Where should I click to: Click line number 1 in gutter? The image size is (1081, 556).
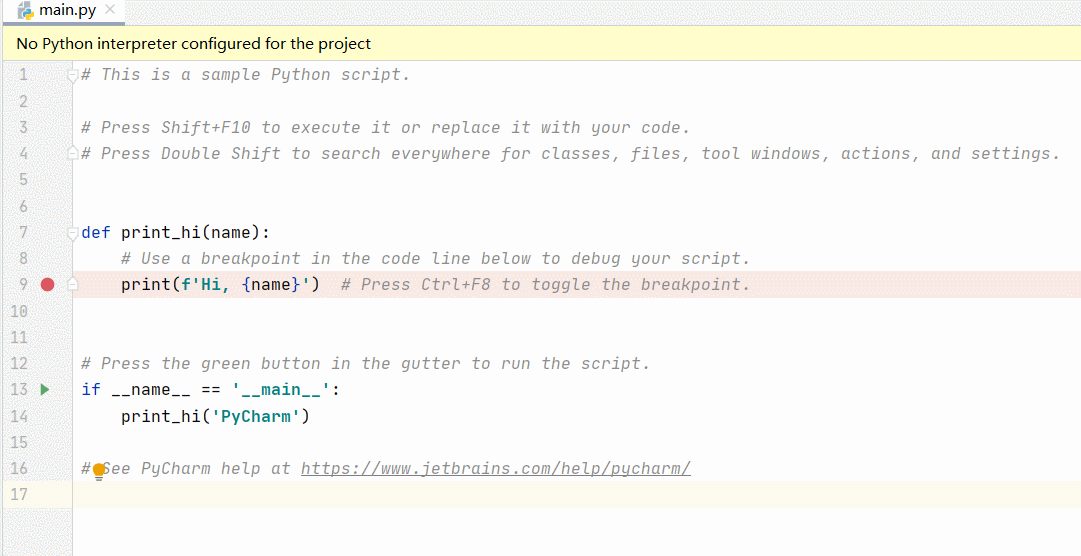(x=23, y=75)
